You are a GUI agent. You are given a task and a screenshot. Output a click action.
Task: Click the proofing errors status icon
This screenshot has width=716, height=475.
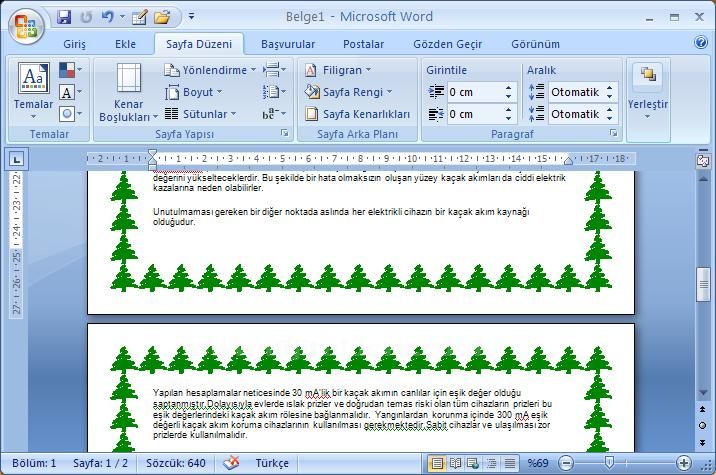[232, 463]
